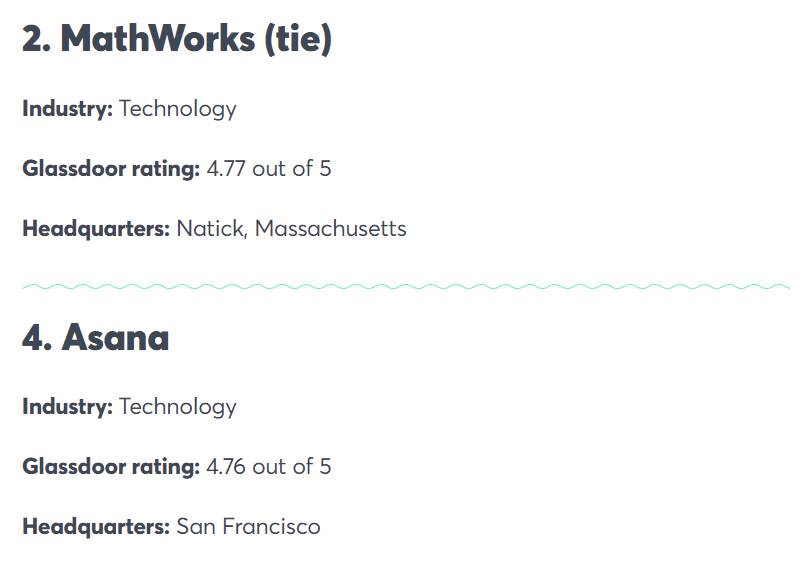
Task: Click the word Asana in the heading
Action: tap(115, 338)
